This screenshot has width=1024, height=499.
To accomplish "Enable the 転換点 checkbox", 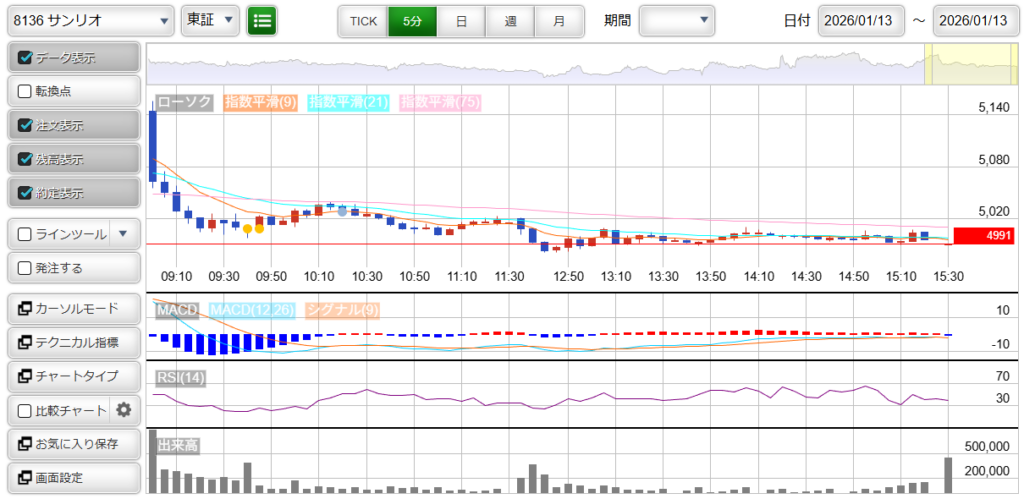I will tap(26, 91).
